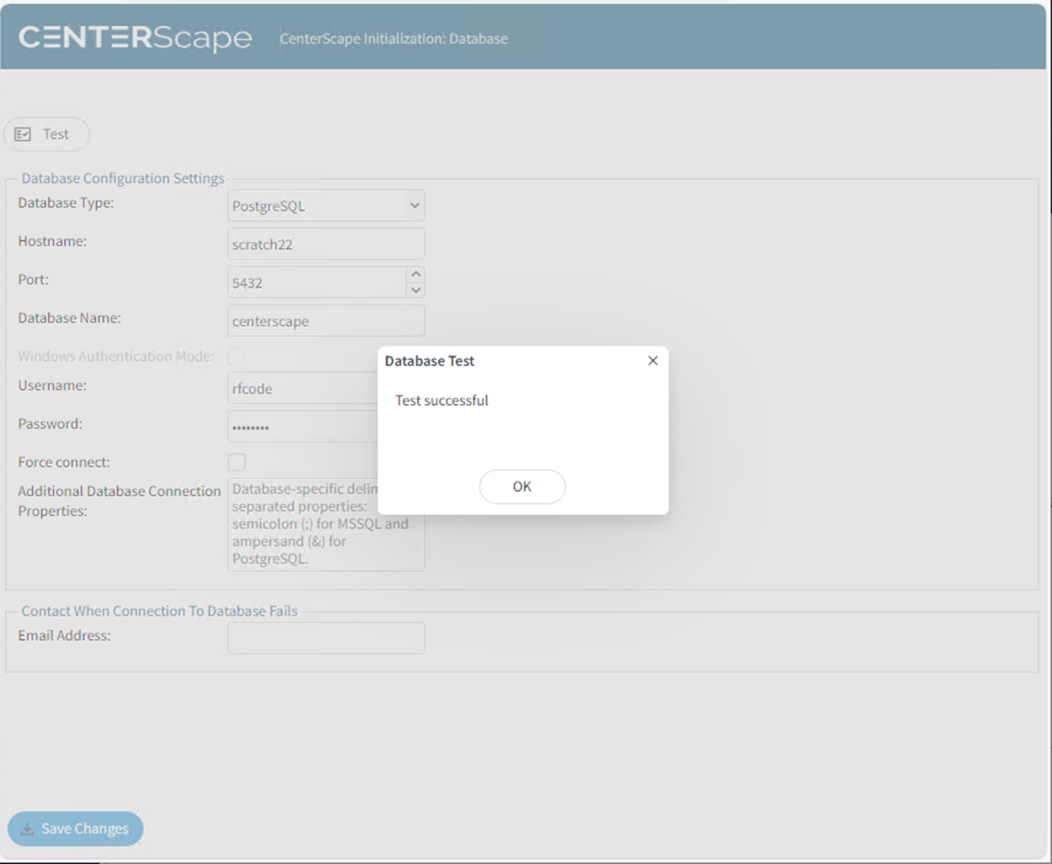Image resolution: width=1052 pixels, height=864 pixels.
Task: Click the Save Changes download icon button
Action: (28, 829)
